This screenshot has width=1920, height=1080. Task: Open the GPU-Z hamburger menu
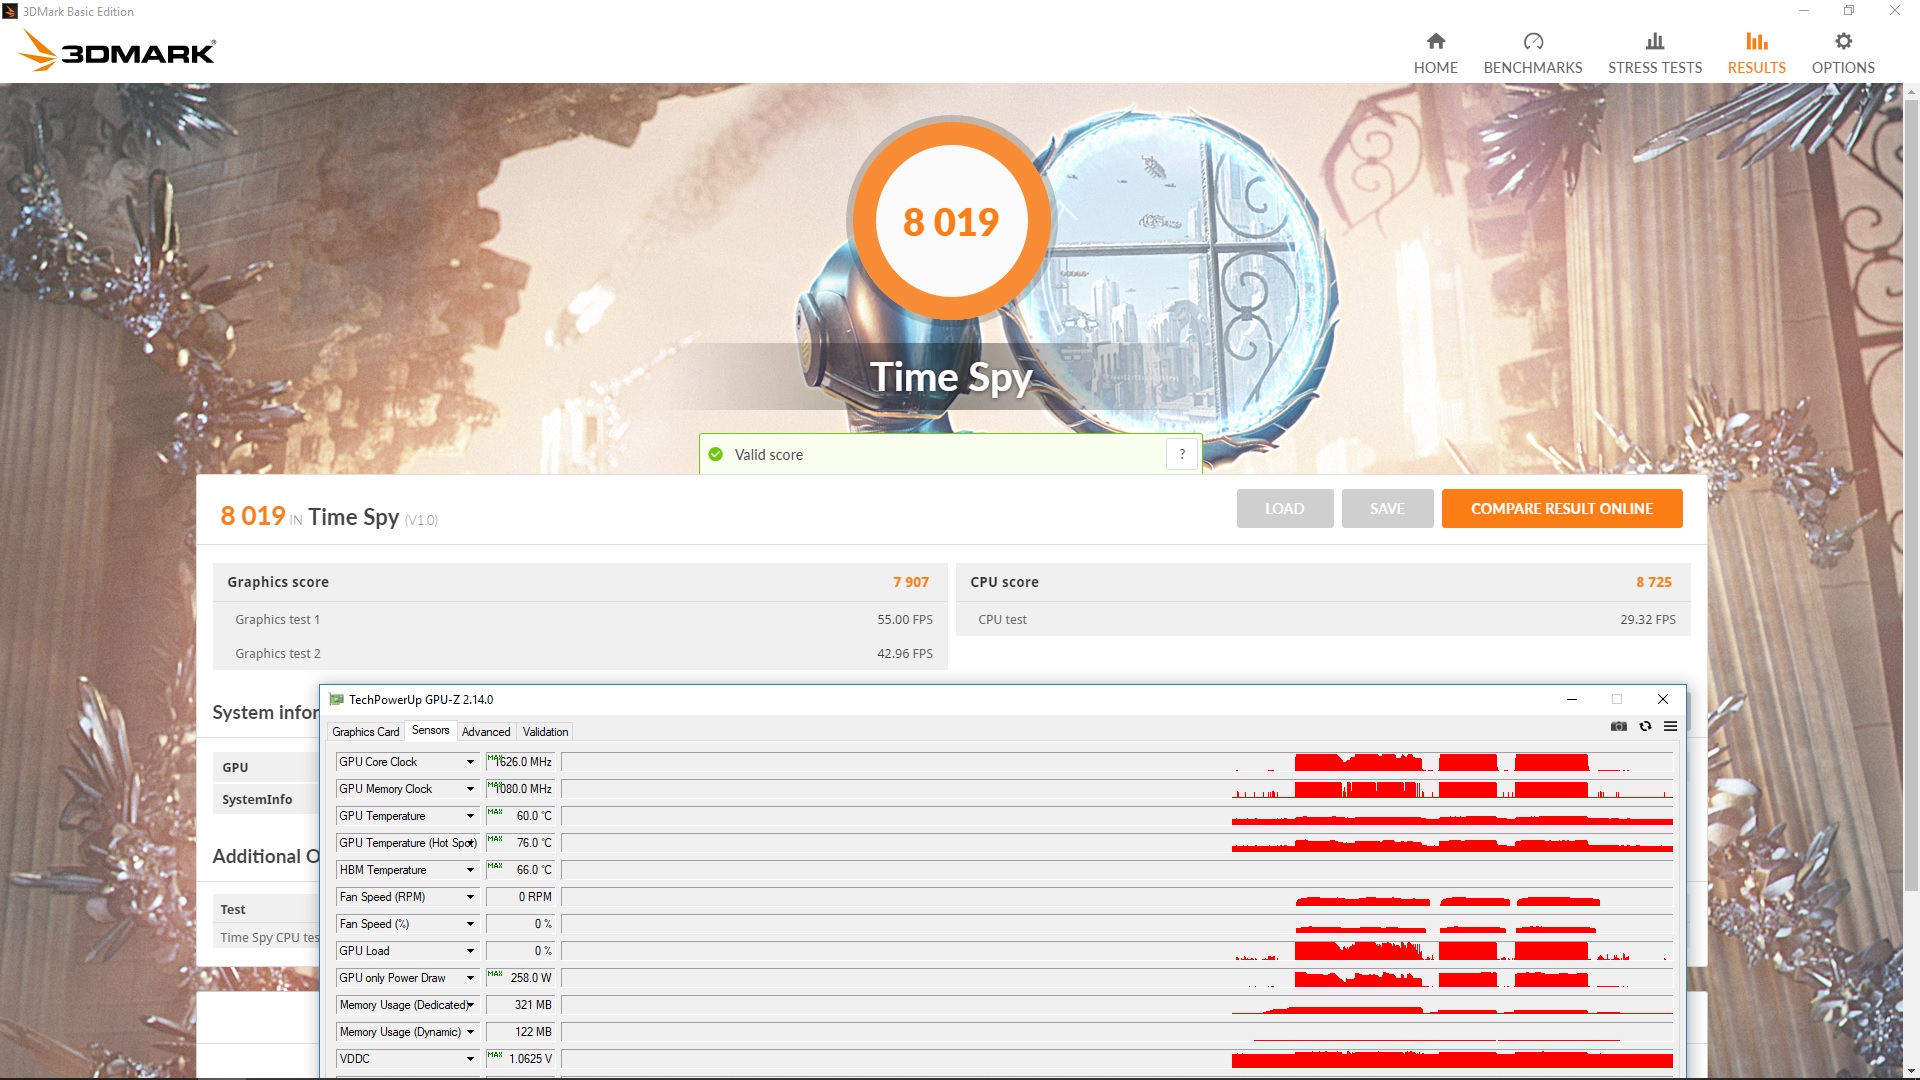1670,726
